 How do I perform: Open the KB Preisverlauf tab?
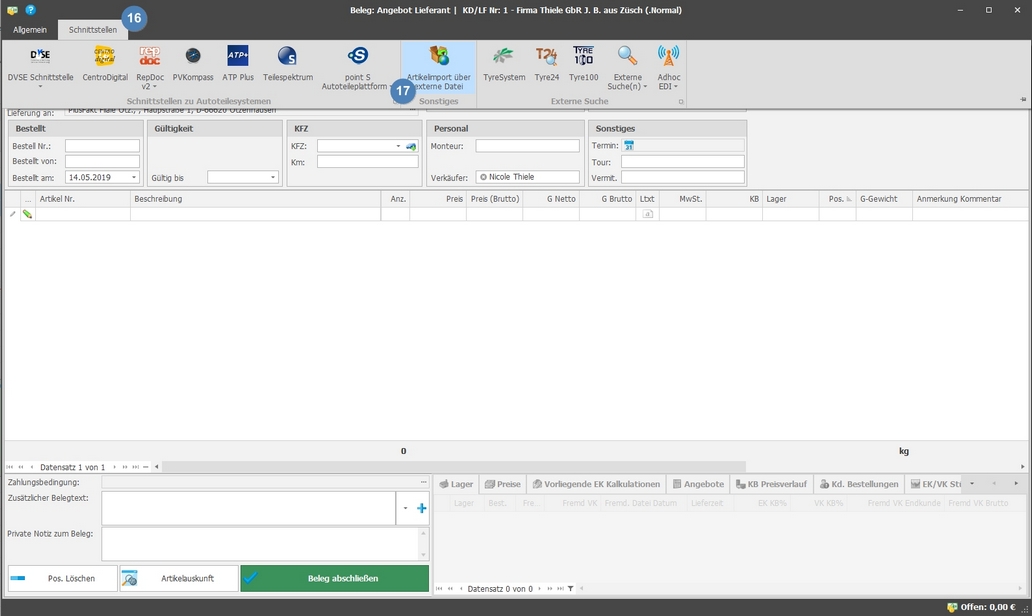pyautogui.click(x=771, y=484)
